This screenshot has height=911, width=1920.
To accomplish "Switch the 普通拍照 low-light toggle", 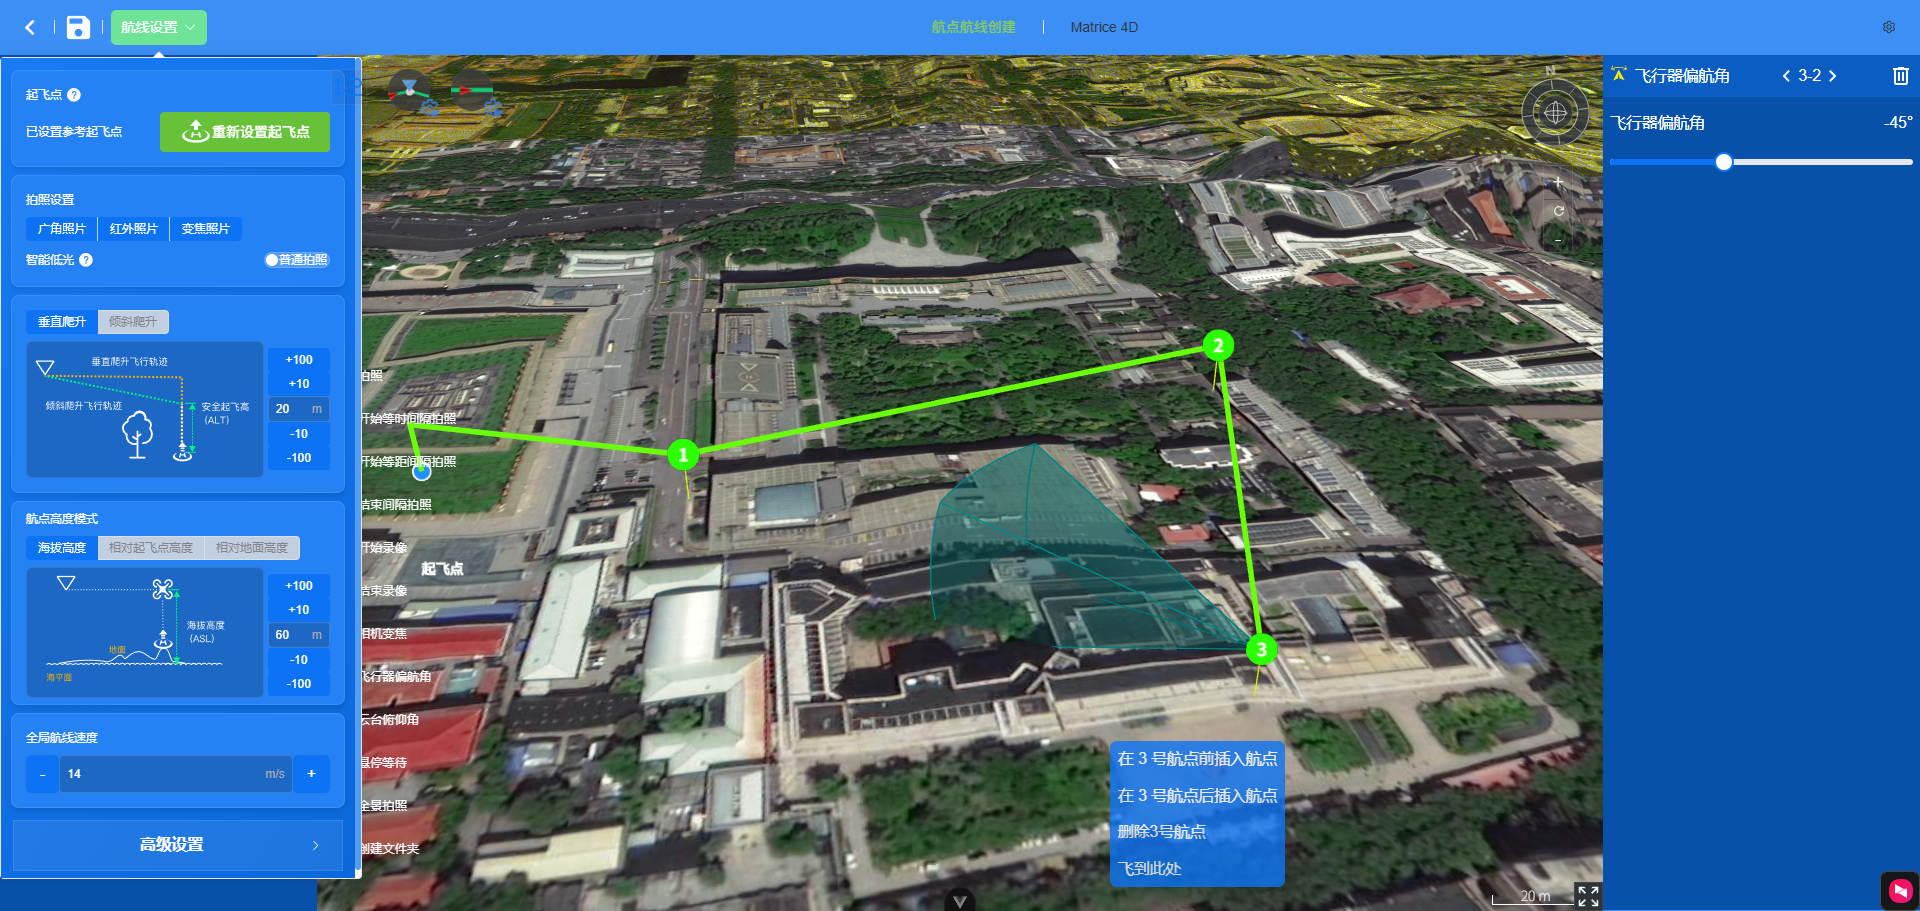I will [x=297, y=260].
